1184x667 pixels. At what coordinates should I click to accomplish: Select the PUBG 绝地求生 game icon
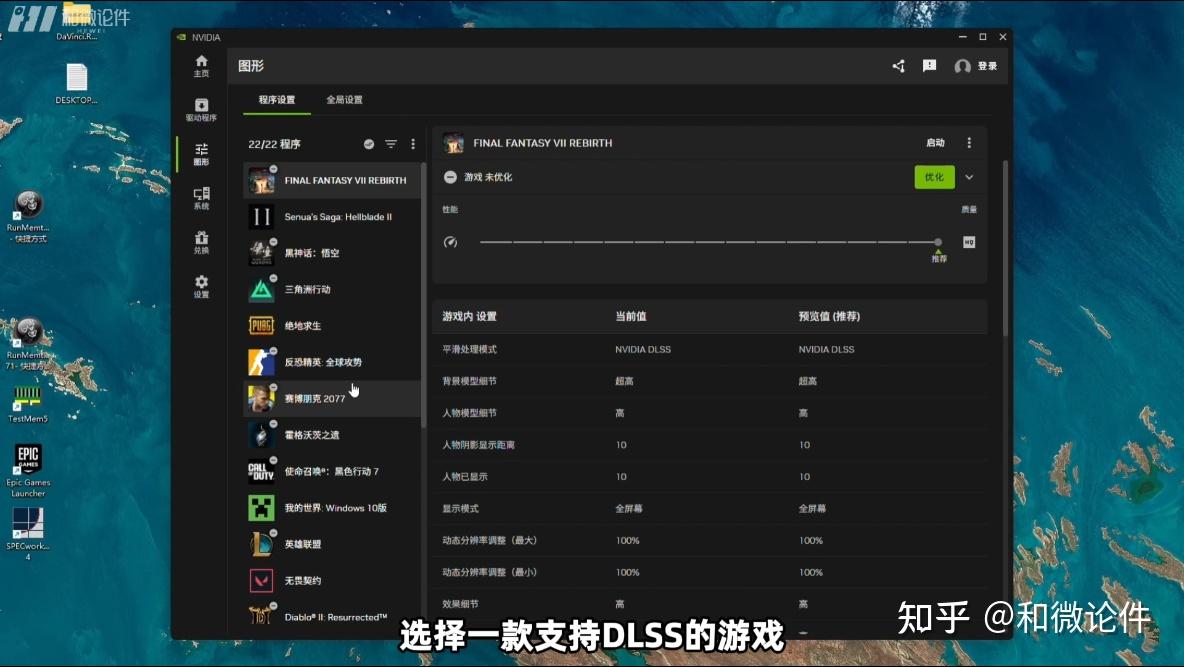click(x=261, y=326)
